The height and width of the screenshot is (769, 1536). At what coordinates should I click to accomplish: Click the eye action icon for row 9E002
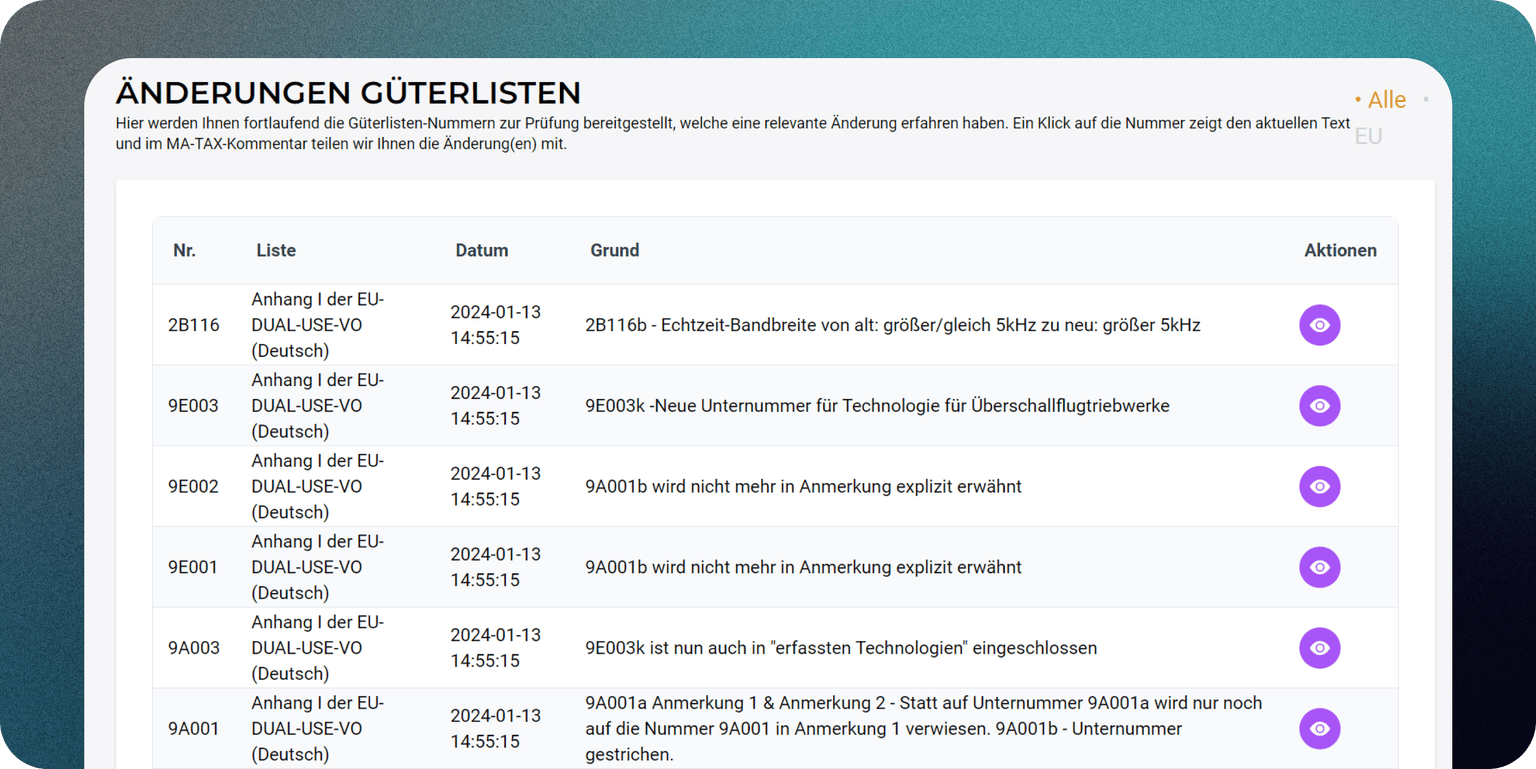pyautogui.click(x=1319, y=486)
